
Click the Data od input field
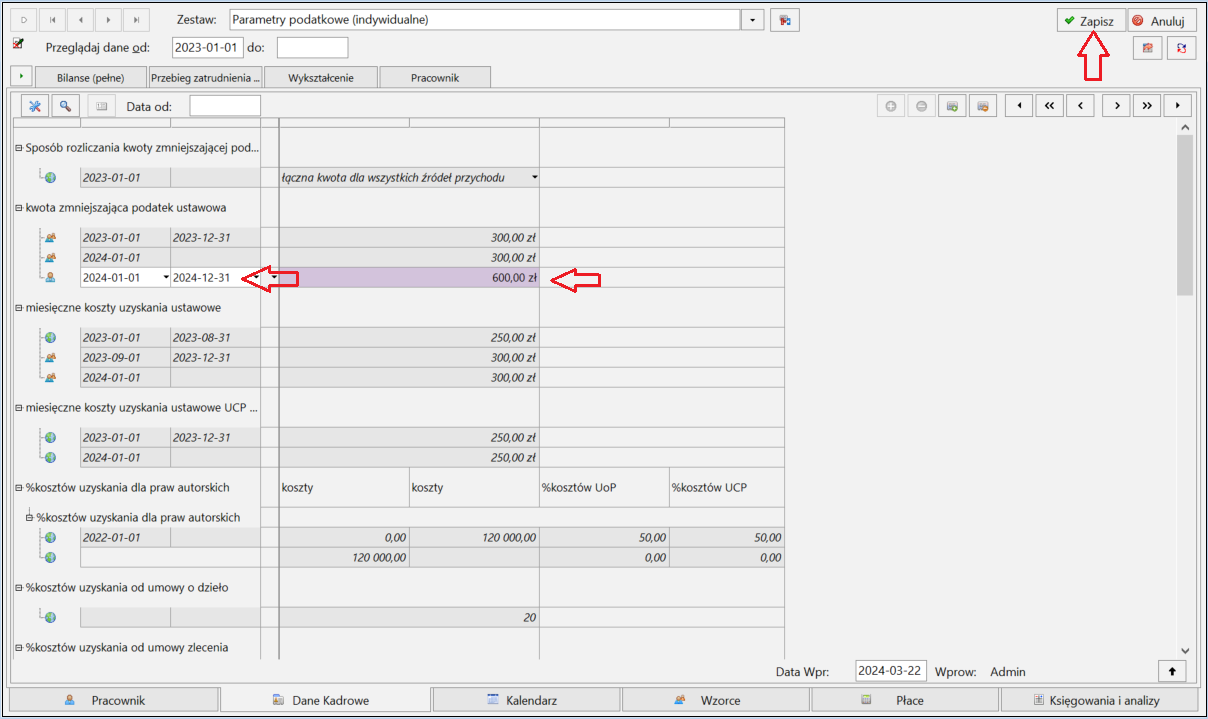pos(225,106)
